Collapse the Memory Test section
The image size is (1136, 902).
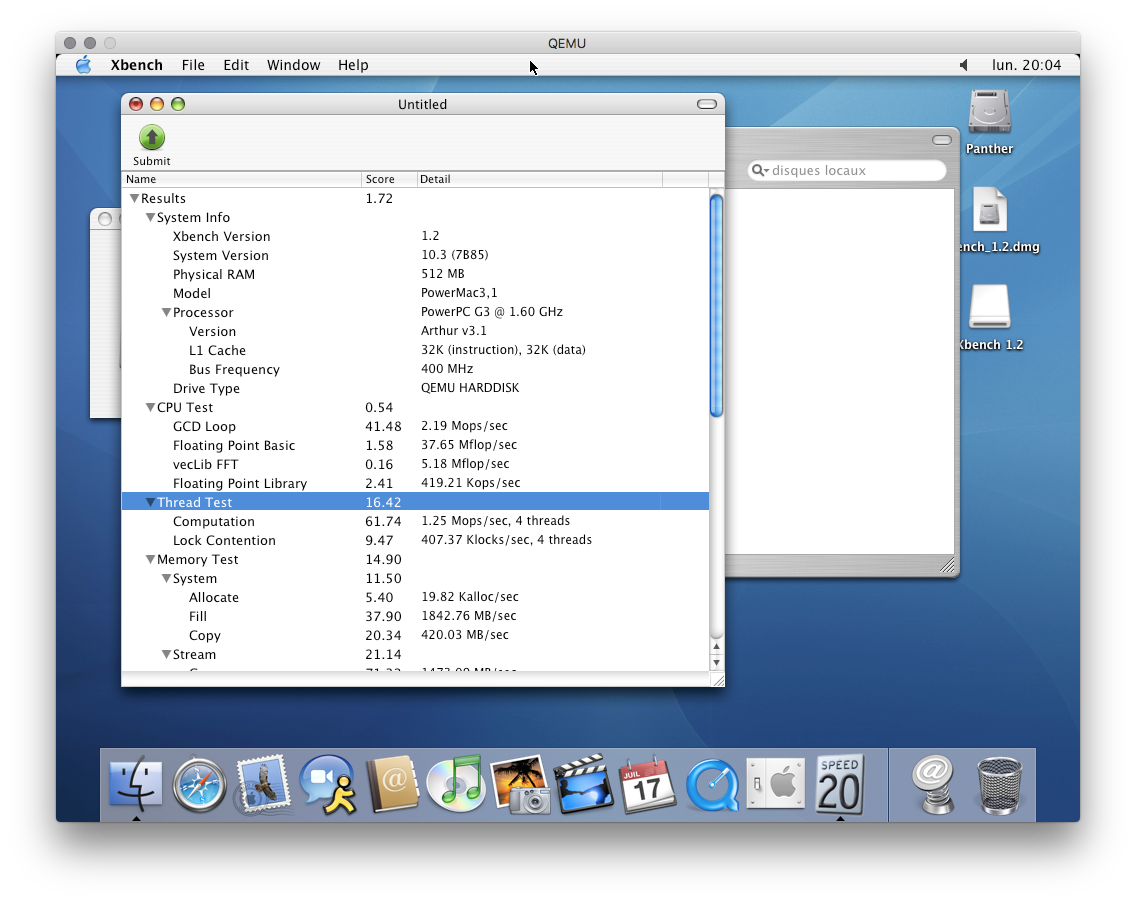click(150, 559)
